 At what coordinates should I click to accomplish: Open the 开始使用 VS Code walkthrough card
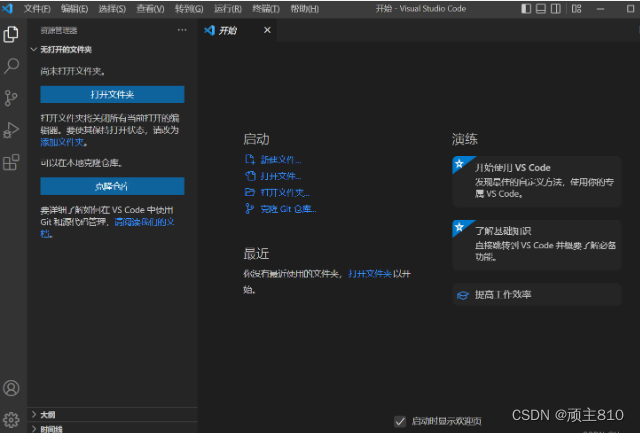(537, 181)
